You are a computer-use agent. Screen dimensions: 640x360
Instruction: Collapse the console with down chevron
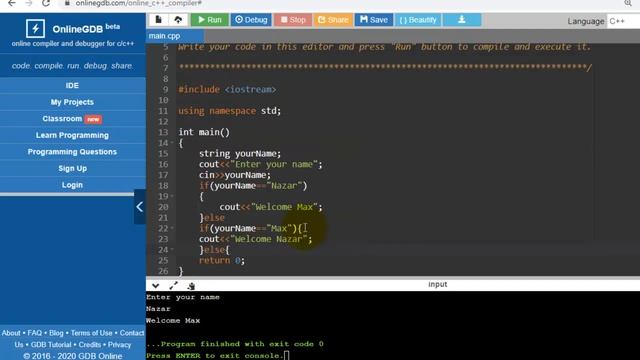156,285
